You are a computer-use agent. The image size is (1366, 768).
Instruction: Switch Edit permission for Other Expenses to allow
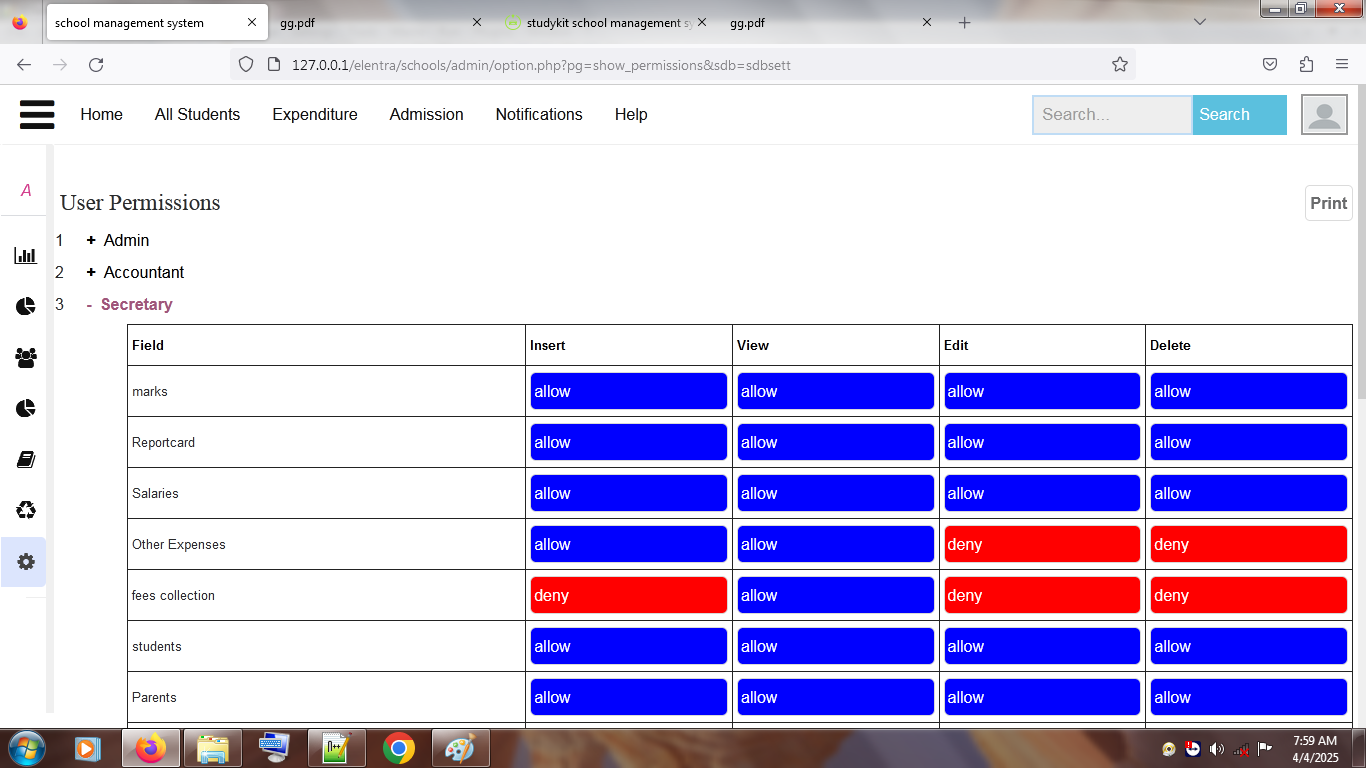point(1041,543)
